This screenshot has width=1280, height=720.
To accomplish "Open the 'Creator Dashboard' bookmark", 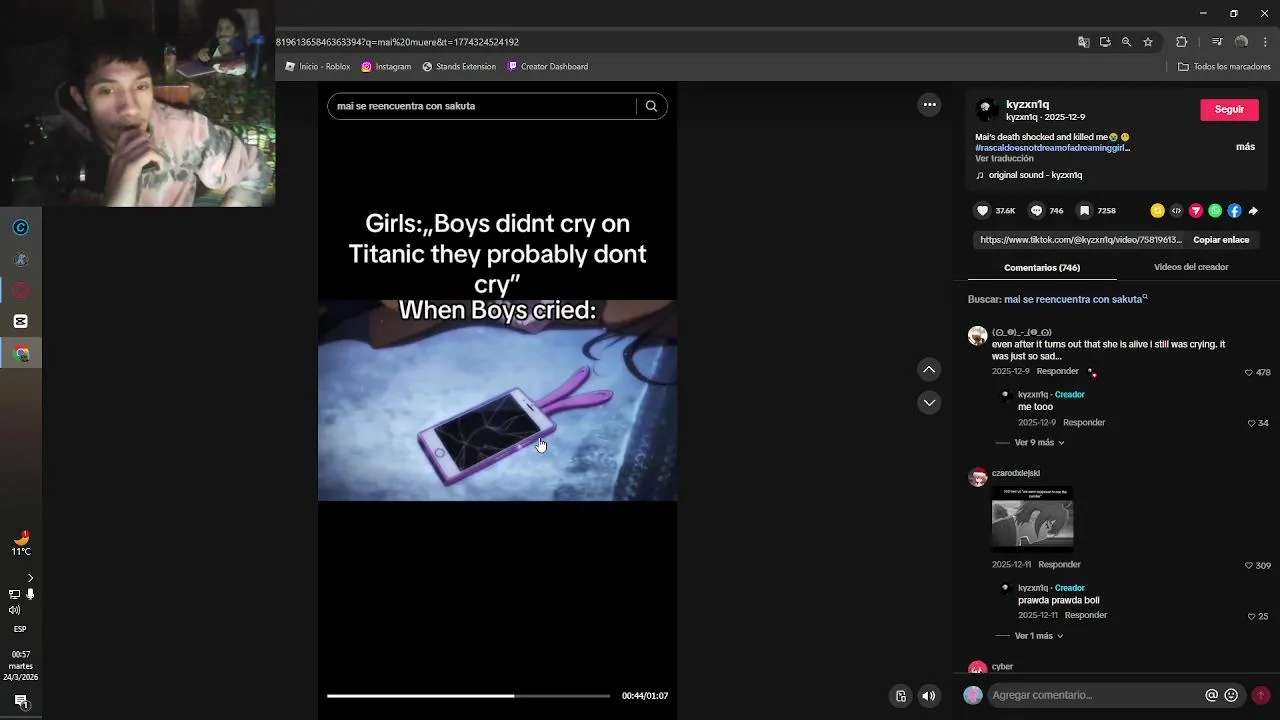I will point(547,67).
